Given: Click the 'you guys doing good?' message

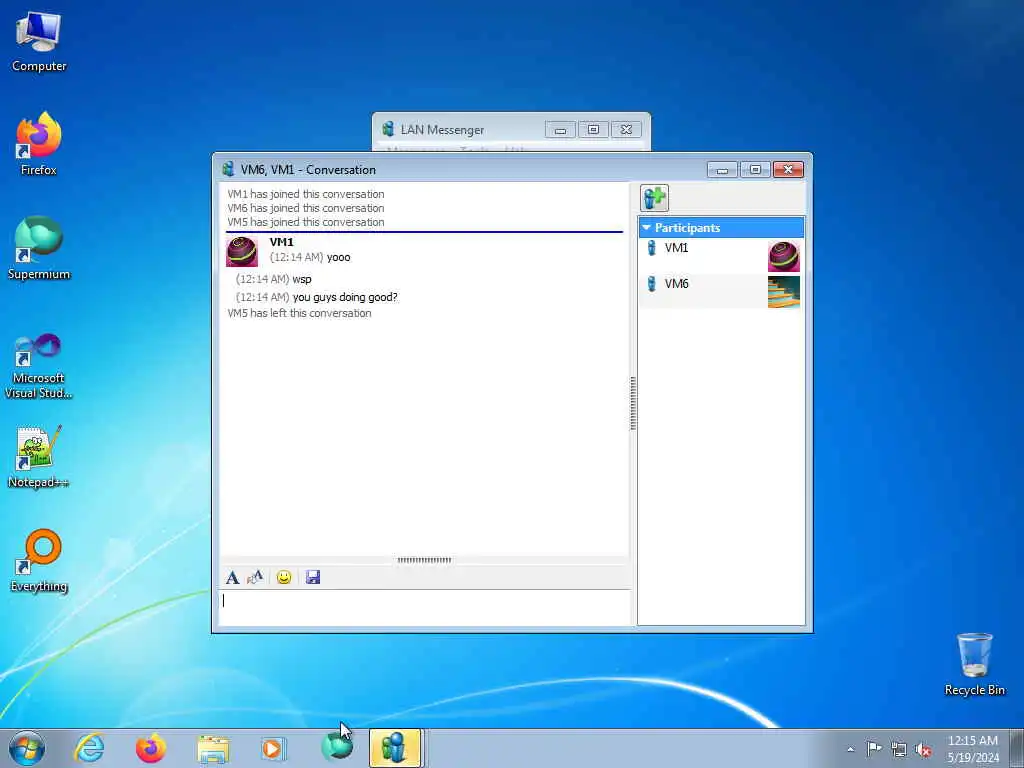Looking at the screenshot, I should [x=345, y=297].
